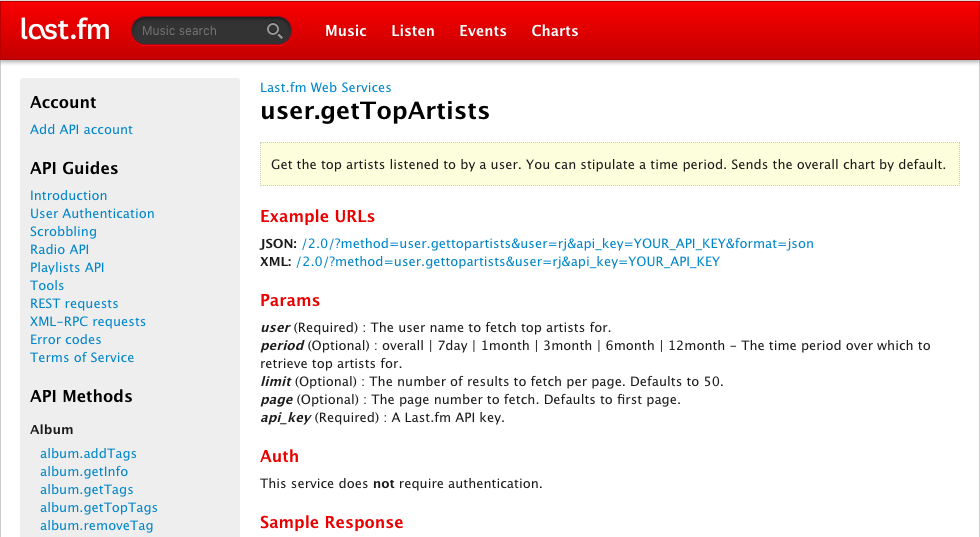980x537 pixels.
Task: Open Last.fm Web Services breadcrumb link
Action: pyautogui.click(x=326, y=88)
